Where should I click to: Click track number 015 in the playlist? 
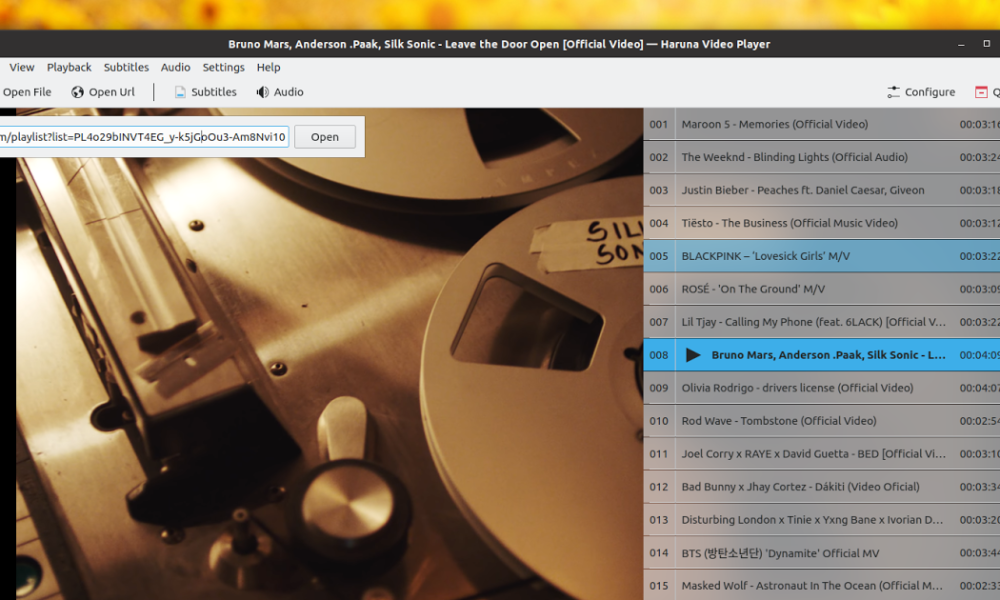[x=659, y=585]
